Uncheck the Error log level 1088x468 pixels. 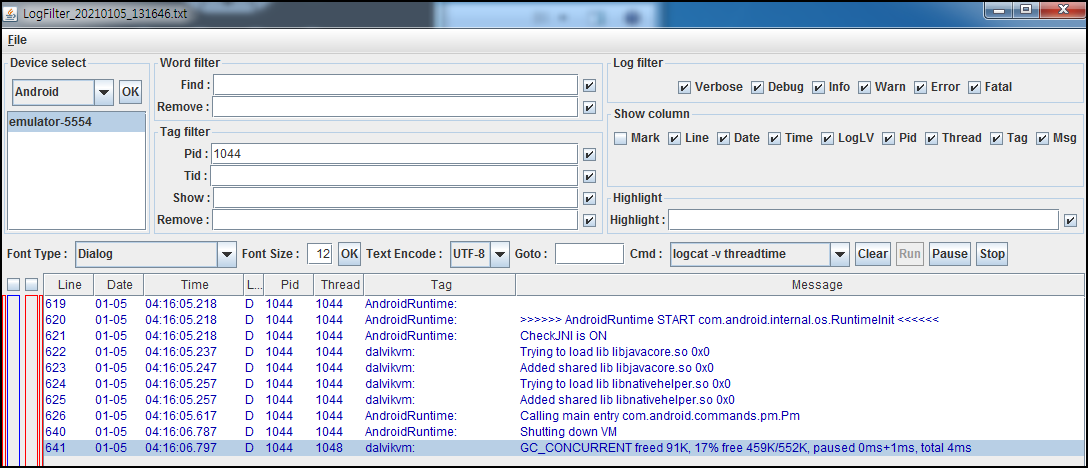pyautogui.click(x=920, y=87)
